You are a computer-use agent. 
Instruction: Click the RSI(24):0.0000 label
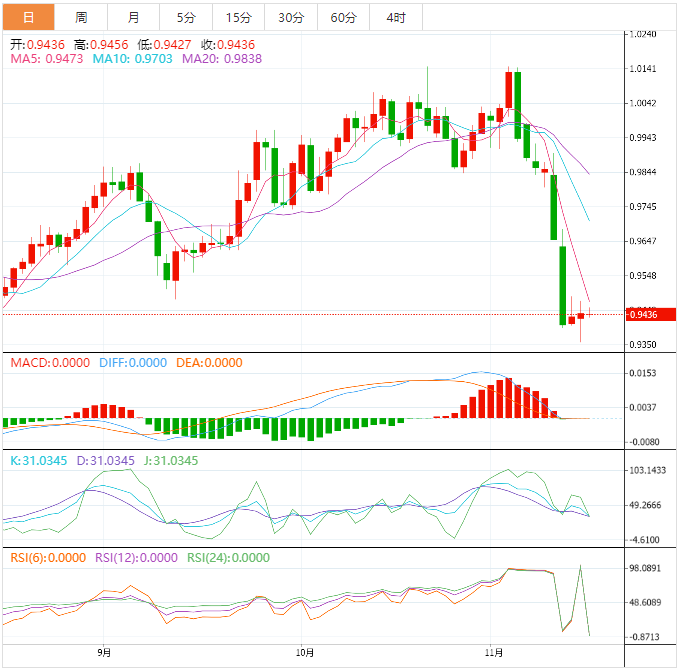pos(228,558)
